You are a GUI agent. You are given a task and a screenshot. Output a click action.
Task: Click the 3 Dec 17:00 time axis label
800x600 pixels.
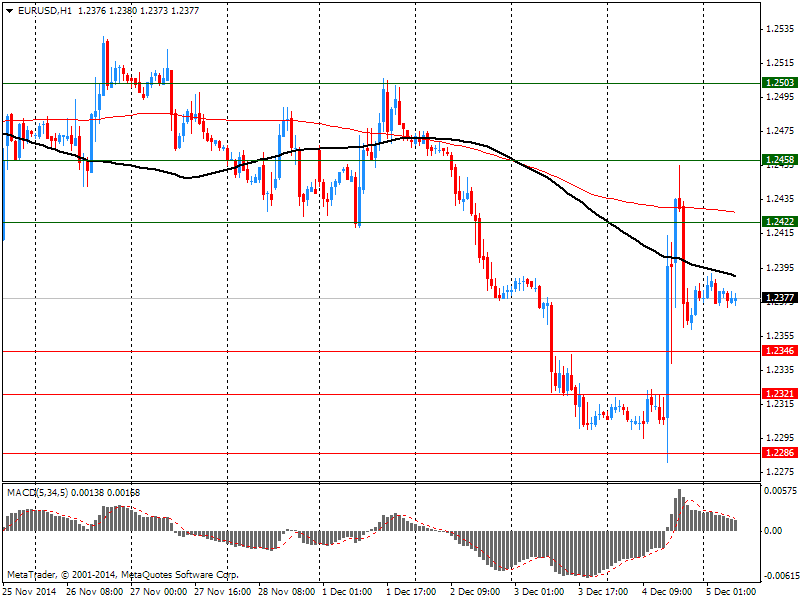pyautogui.click(x=603, y=592)
